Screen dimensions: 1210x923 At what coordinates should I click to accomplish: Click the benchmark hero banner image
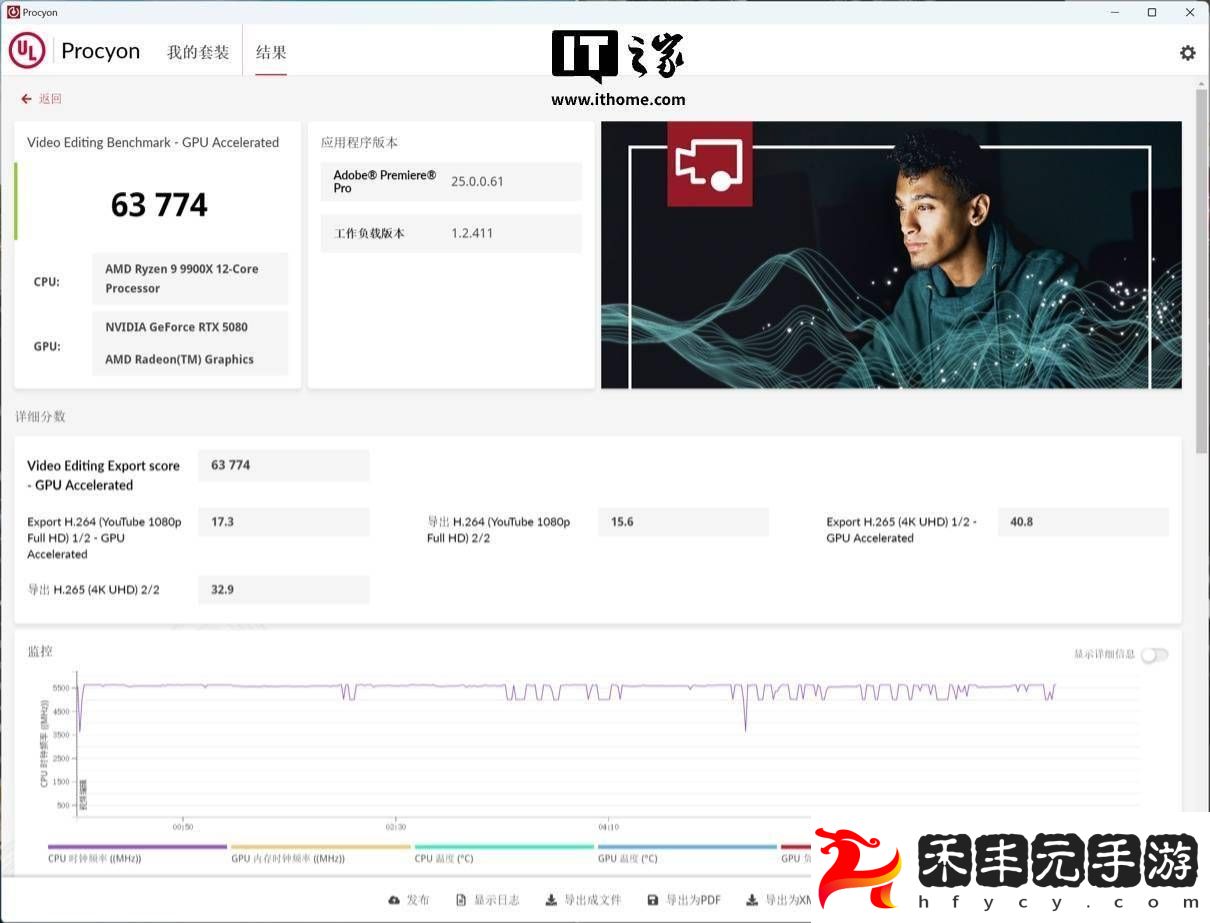(891, 255)
